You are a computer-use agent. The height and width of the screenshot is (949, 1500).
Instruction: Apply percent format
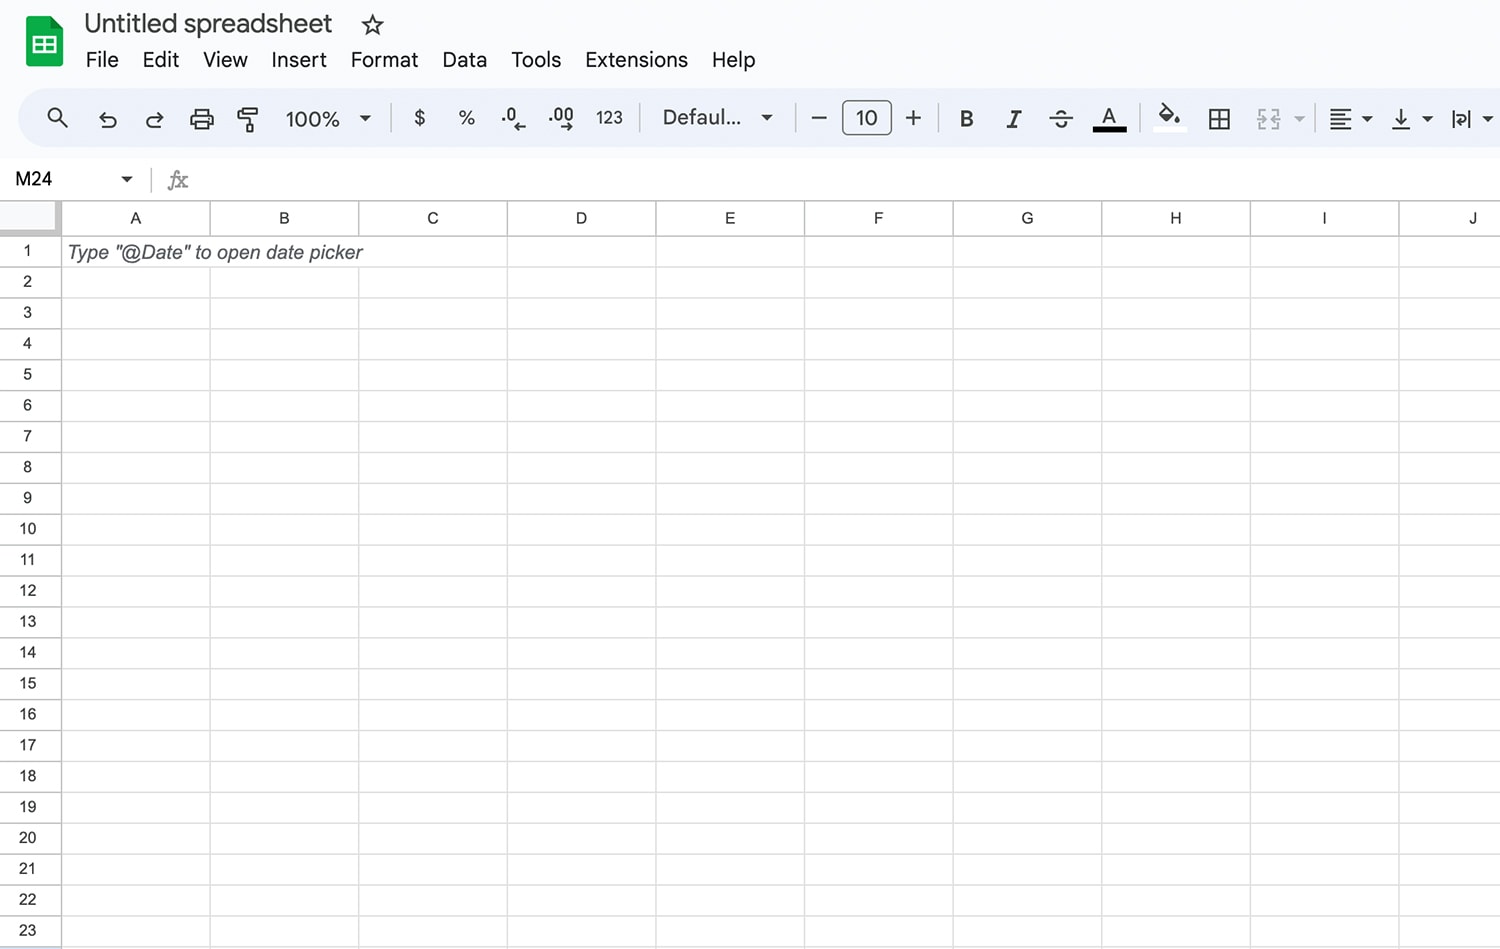click(x=466, y=118)
